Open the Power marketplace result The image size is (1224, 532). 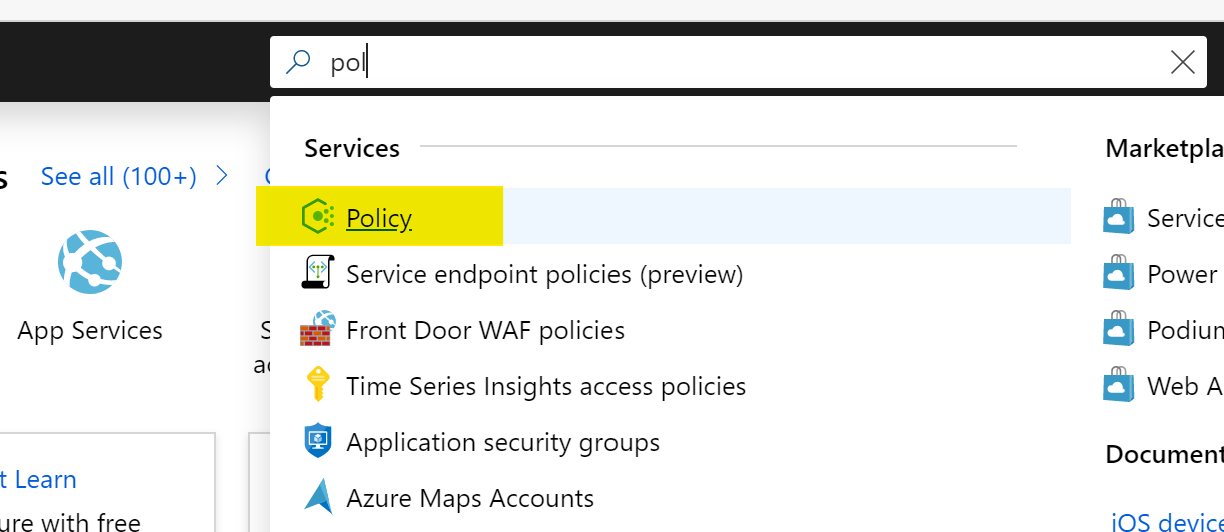[1182, 274]
